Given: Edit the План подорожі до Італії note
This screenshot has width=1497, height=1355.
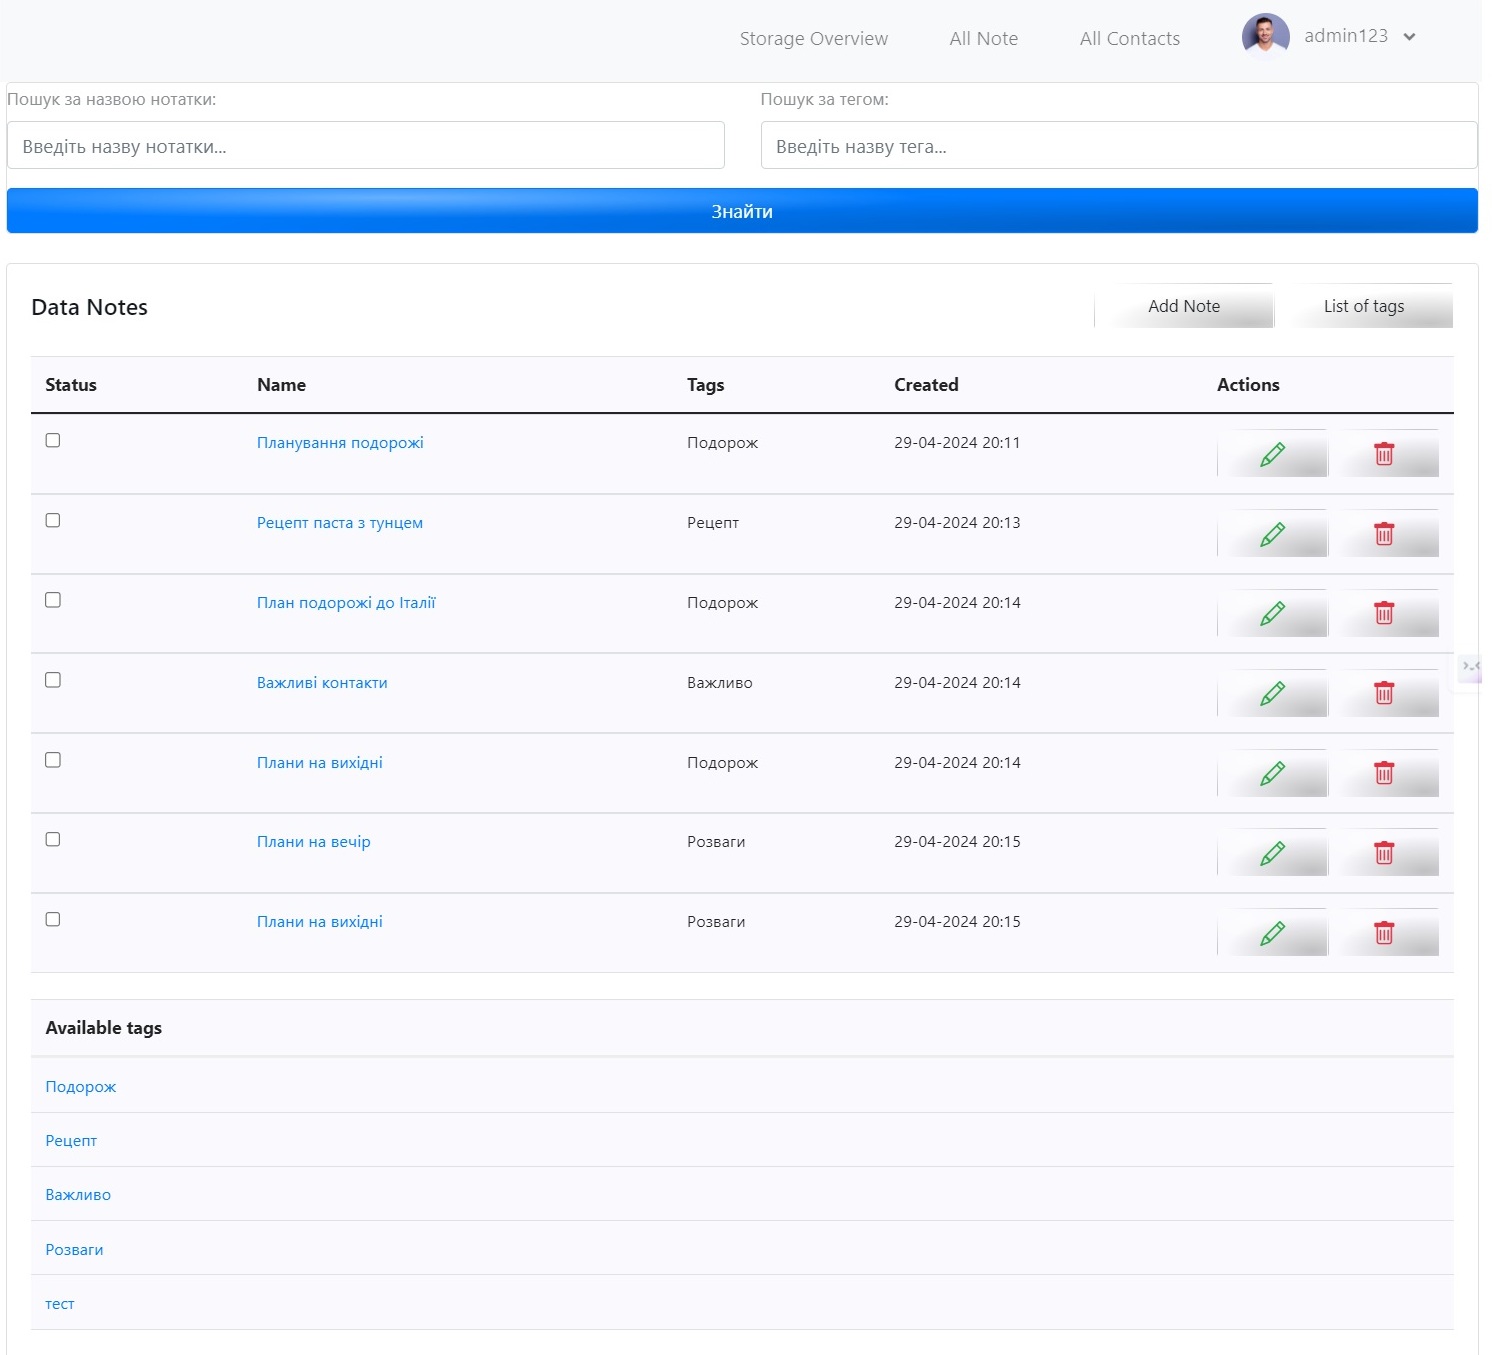Looking at the screenshot, I should [1272, 614].
